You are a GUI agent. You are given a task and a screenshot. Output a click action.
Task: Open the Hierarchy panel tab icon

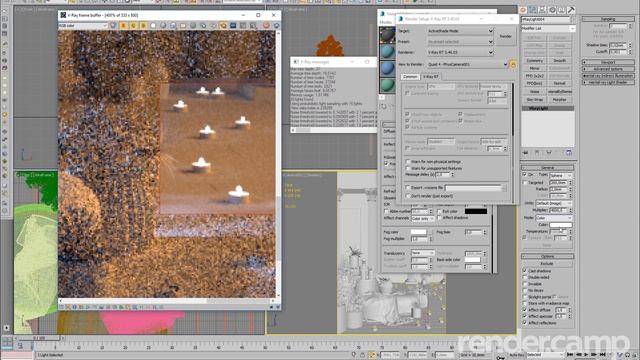coord(542,10)
